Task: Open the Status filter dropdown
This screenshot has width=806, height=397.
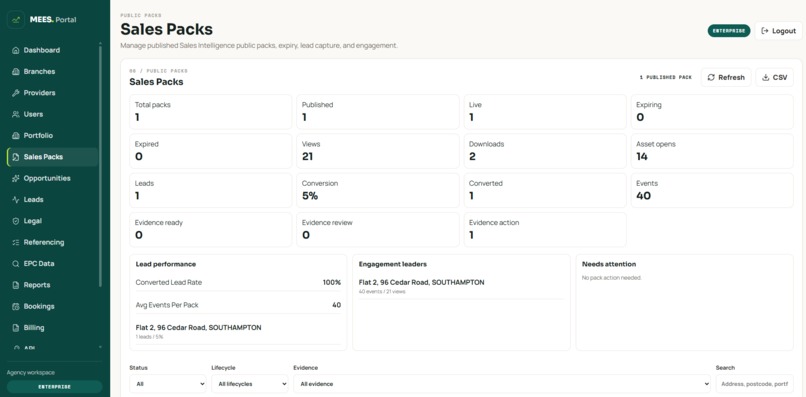Action: [168, 384]
